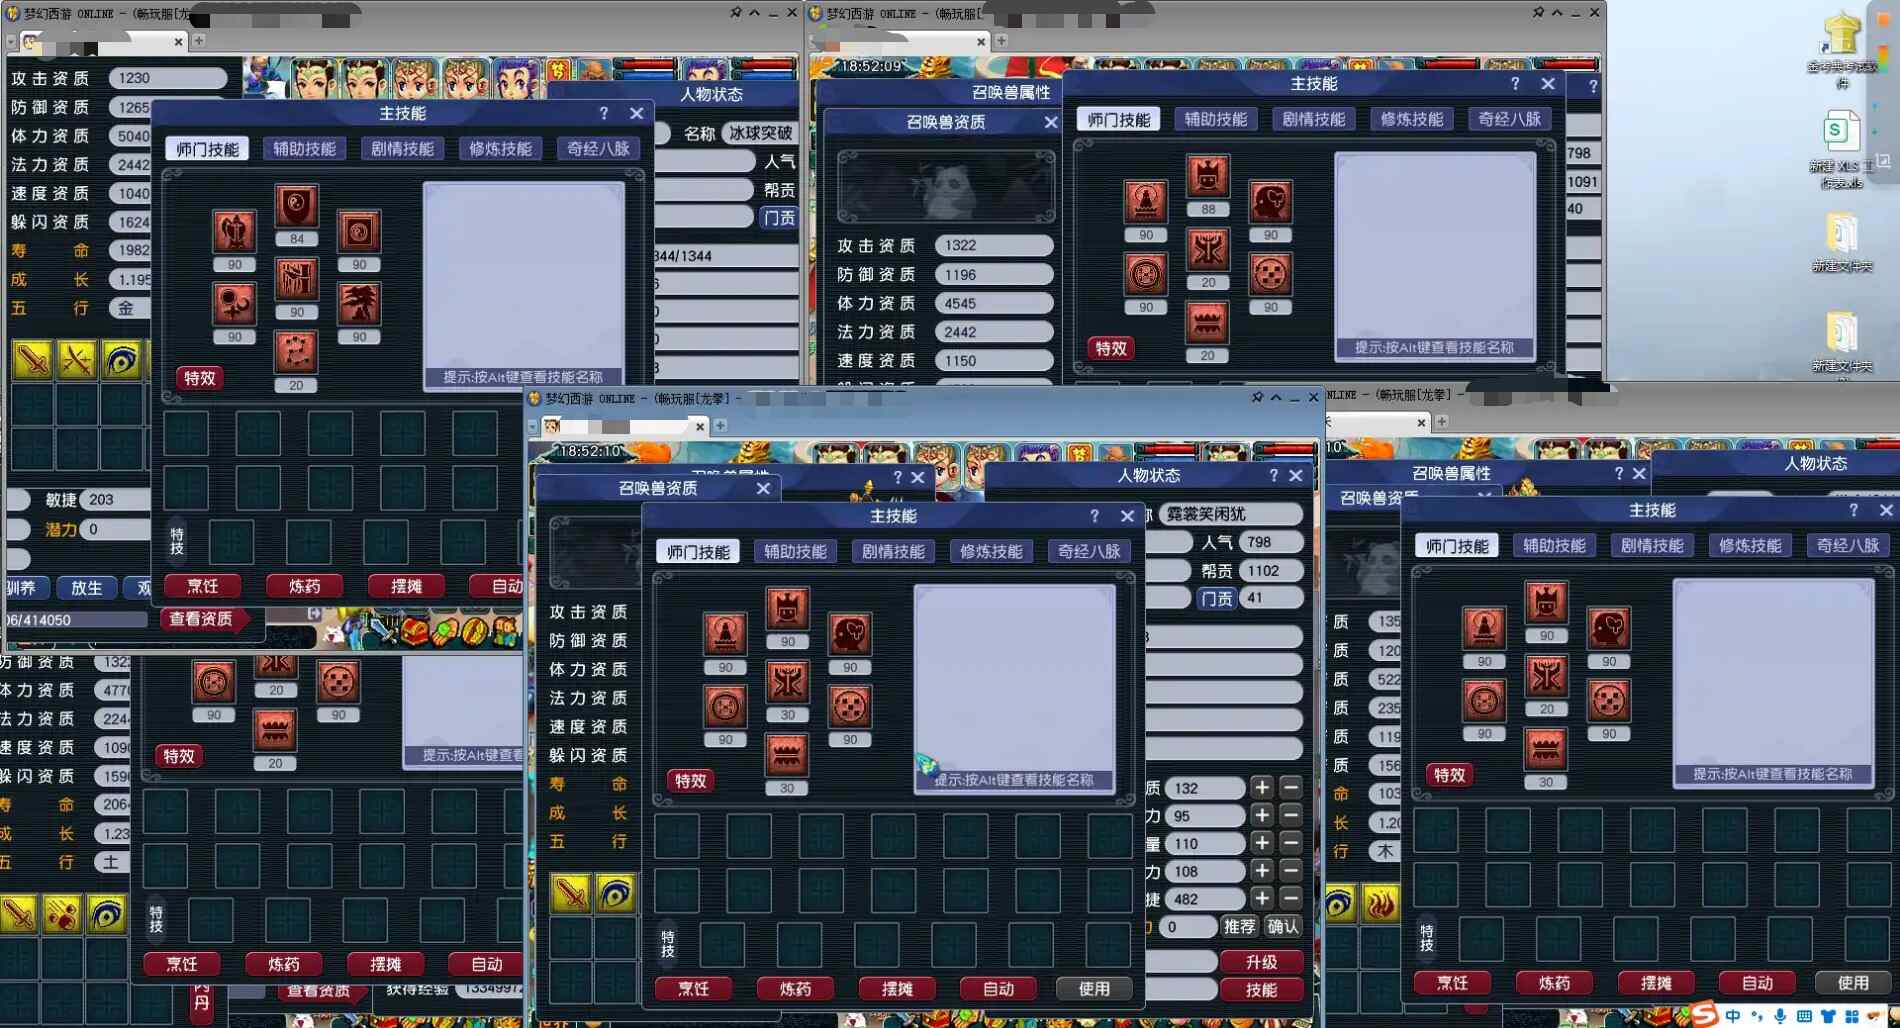Click the 放生 release pet button
This screenshot has width=1900, height=1028.
click(x=86, y=587)
